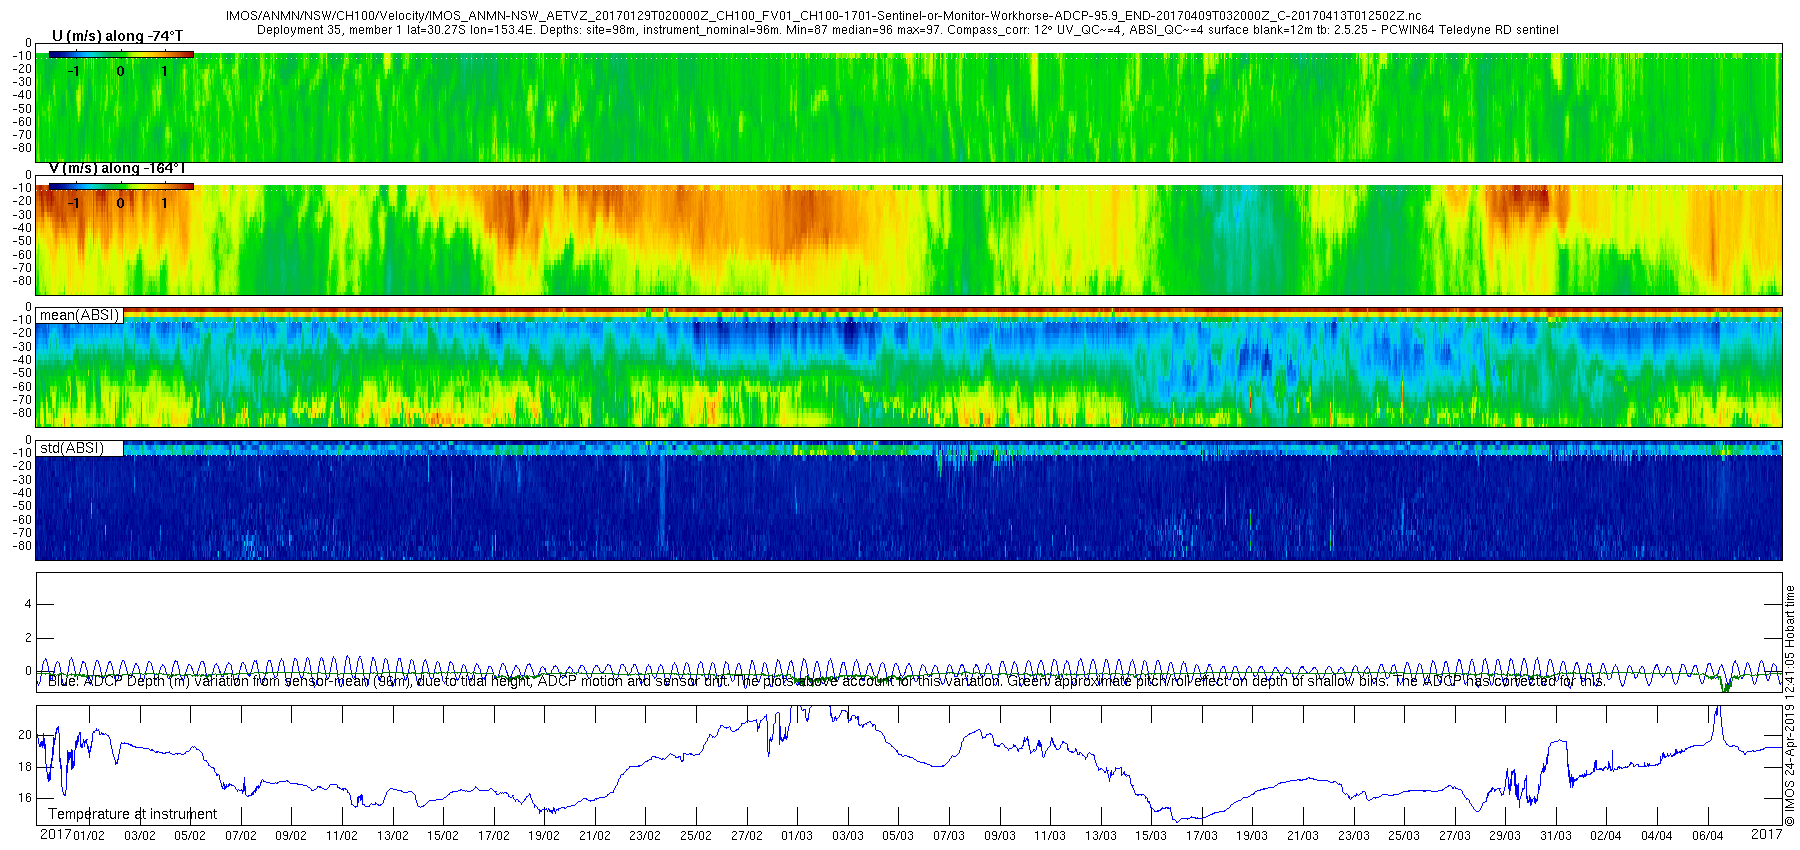
Task: Click the '21/03' date tick label
Action: 1303,836
